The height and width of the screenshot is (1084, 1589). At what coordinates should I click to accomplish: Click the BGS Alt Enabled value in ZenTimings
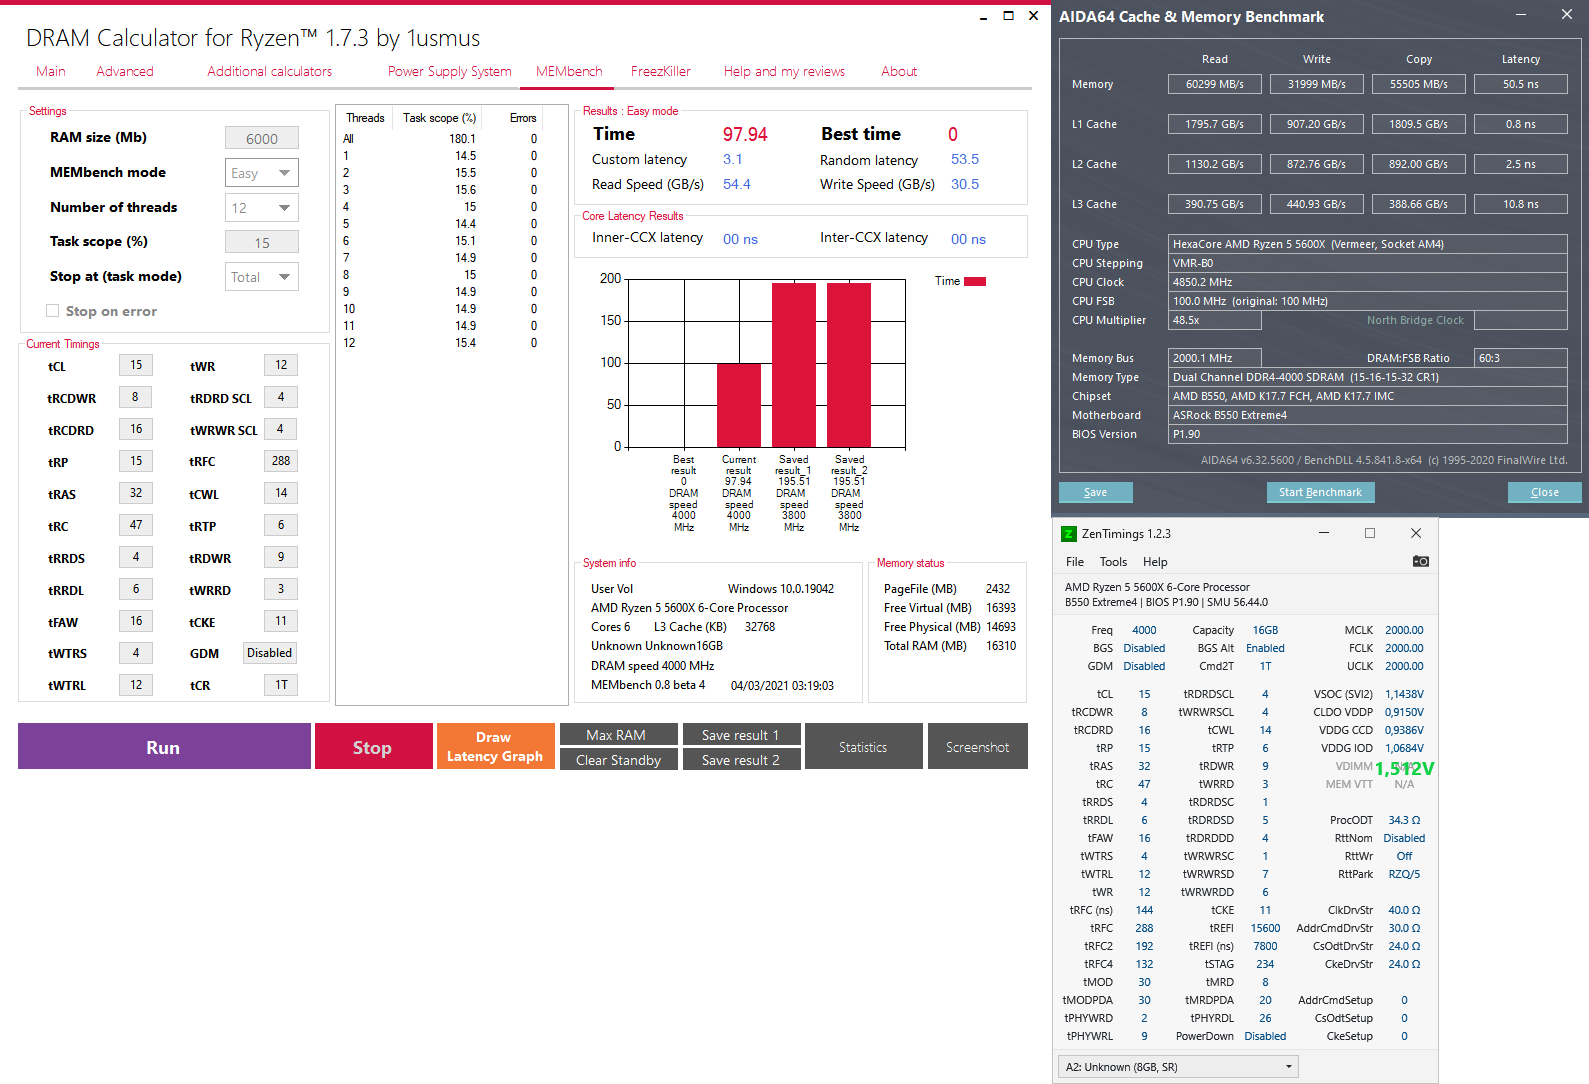click(x=1265, y=648)
